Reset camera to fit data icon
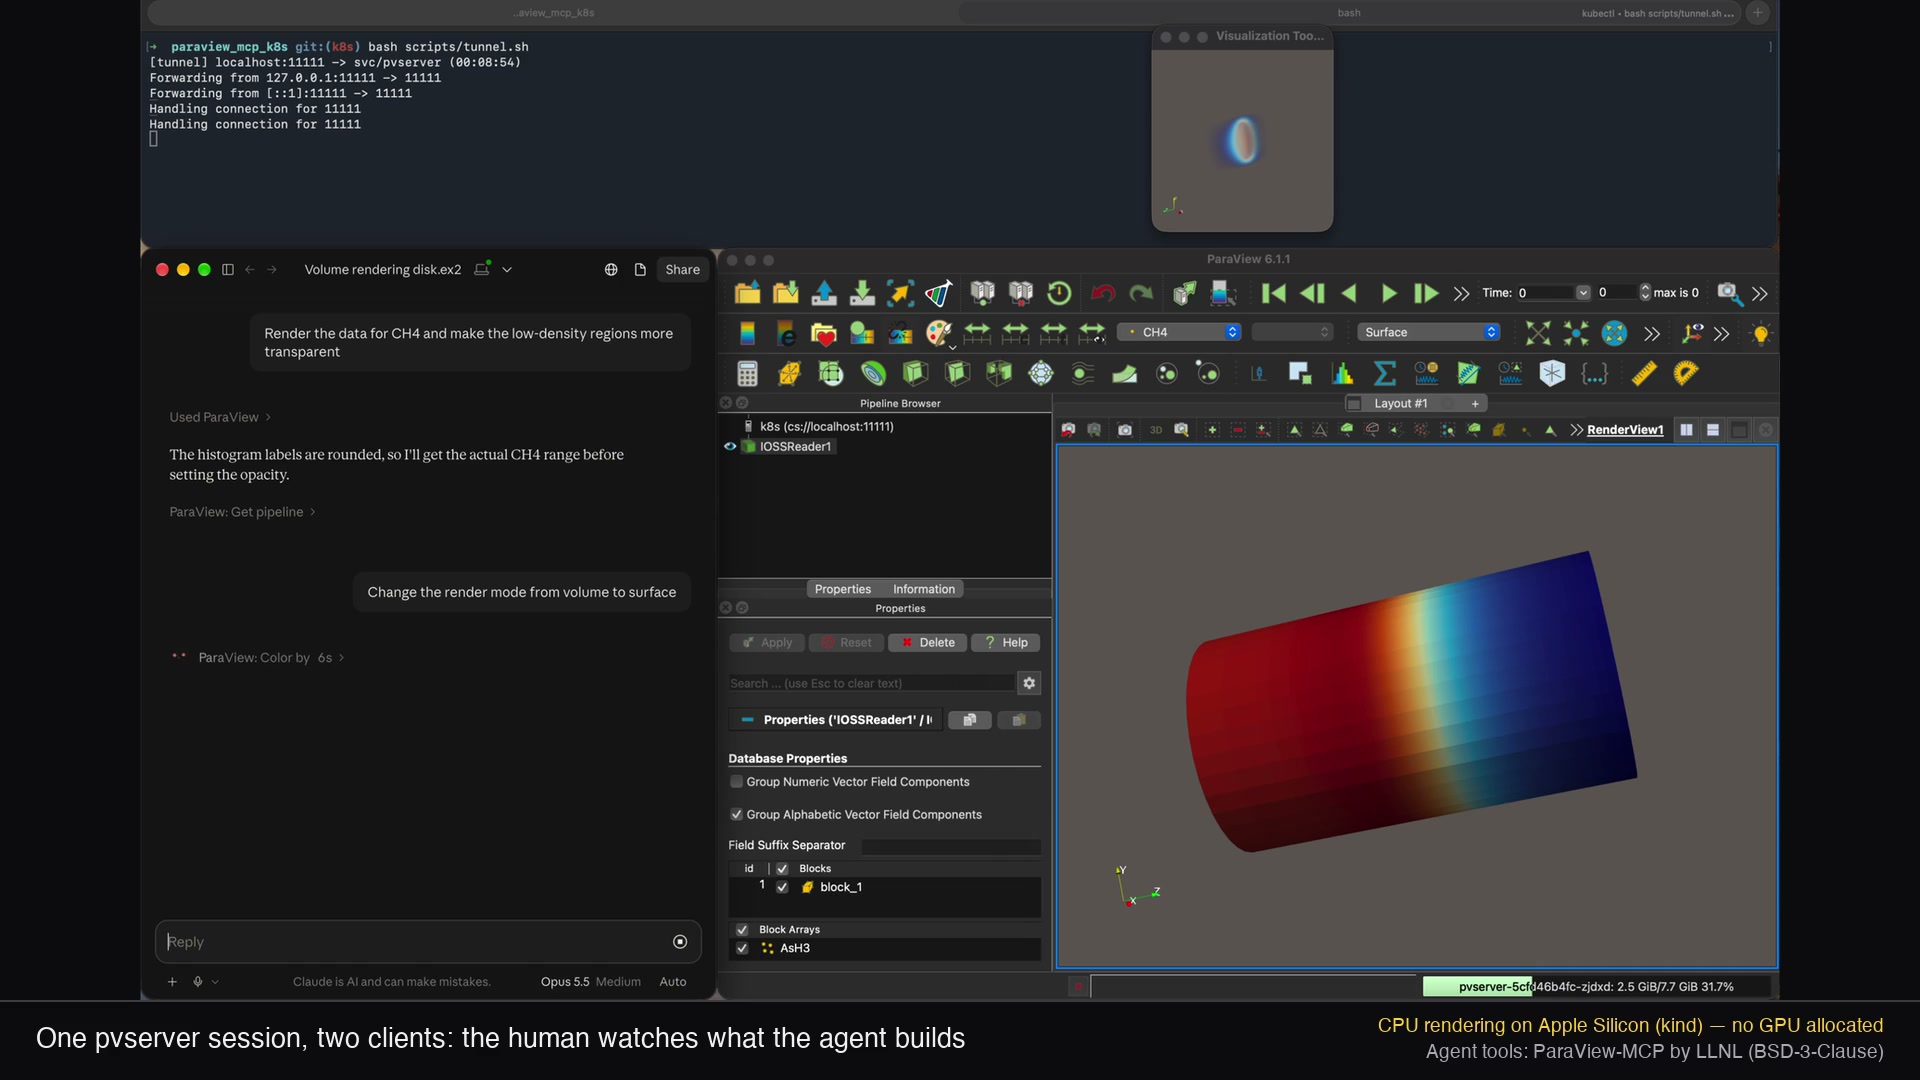 pos(1538,333)
